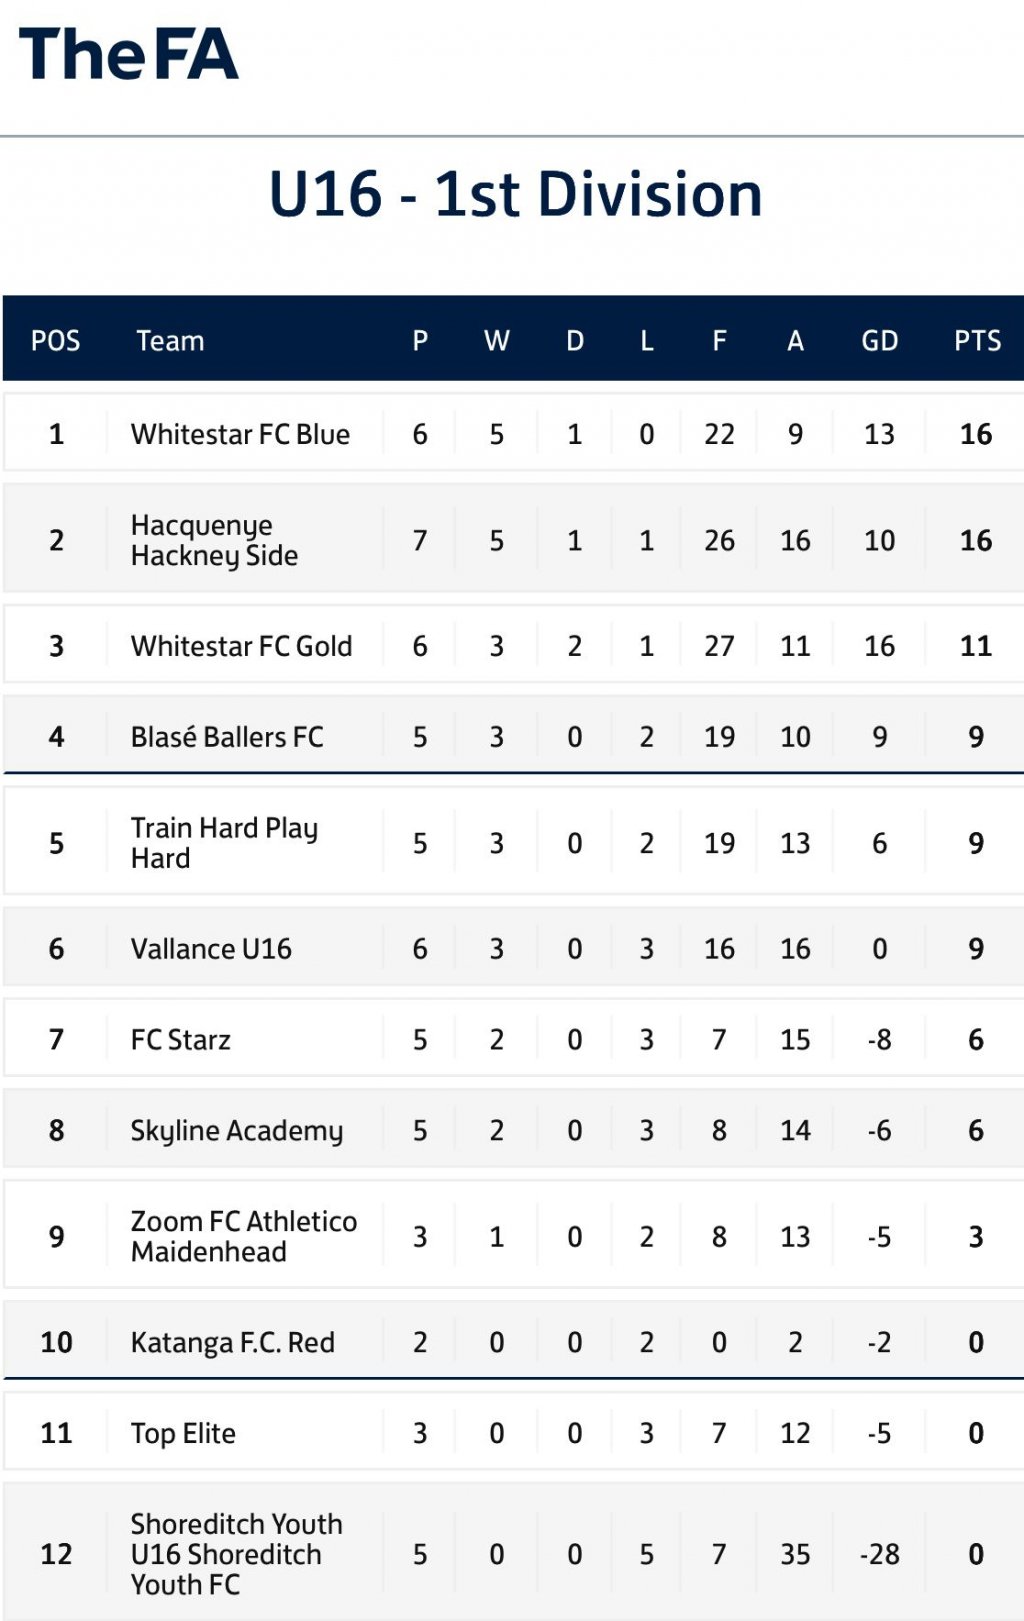Select Hacquenye Hackney Side team
1024x1621 pixels.
214,540
